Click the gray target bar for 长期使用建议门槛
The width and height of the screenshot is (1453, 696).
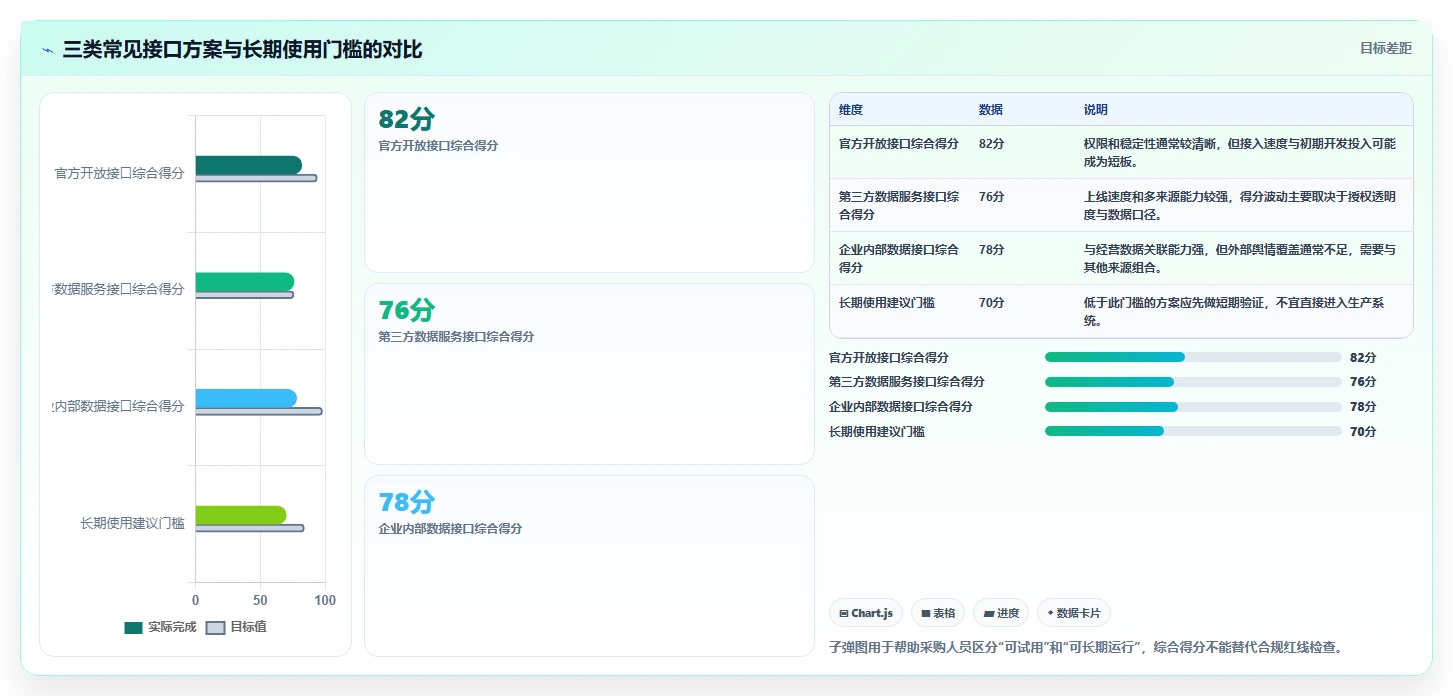click(249, 528)
